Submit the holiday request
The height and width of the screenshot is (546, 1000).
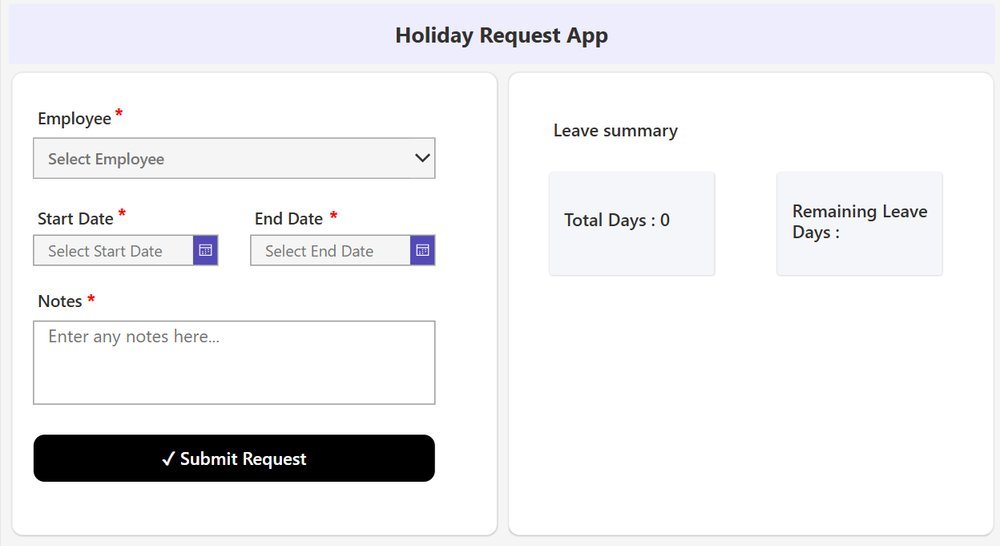tap(234, 458)
